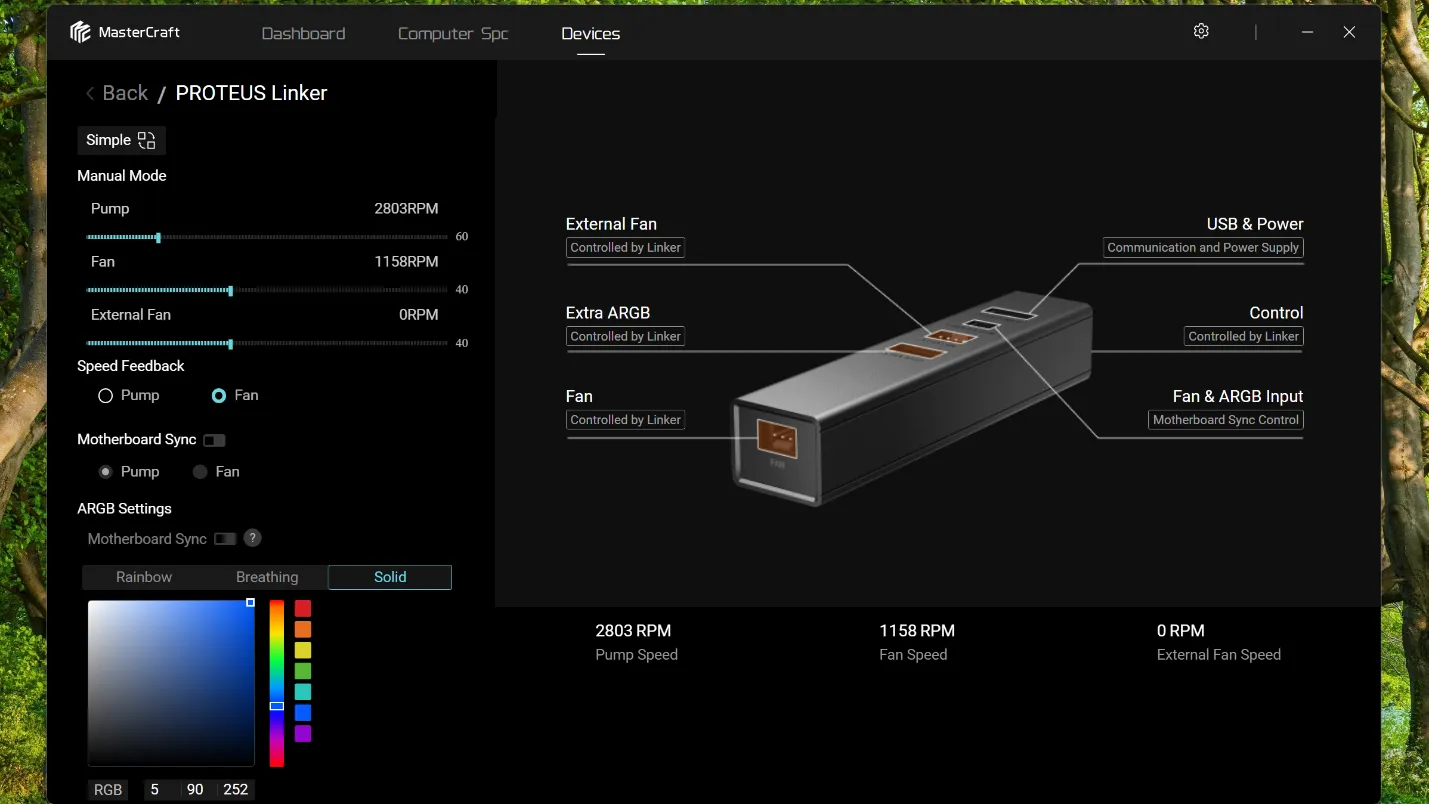The image size is (1429, 804).
Task: Click the rainbow hue slider bar
Action: pos(277,684)
